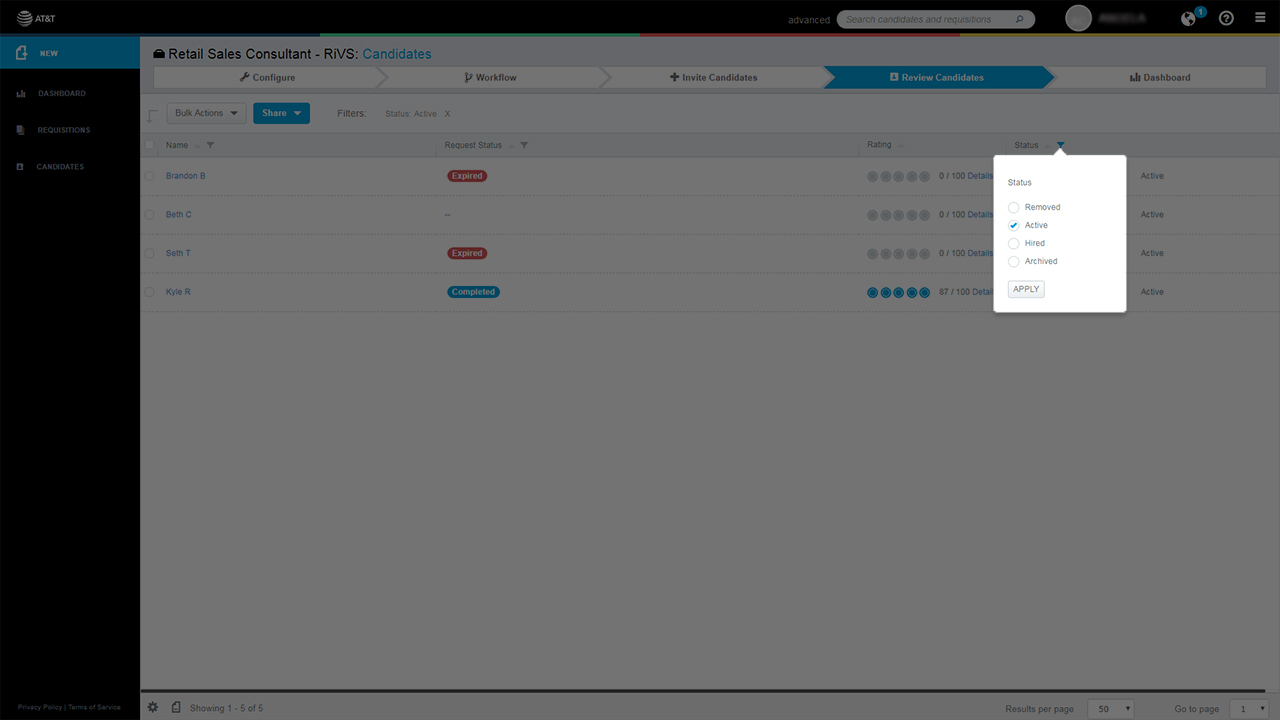Click Brandon B's empty rating dots
1280x720 pixels.
[899, 176]
